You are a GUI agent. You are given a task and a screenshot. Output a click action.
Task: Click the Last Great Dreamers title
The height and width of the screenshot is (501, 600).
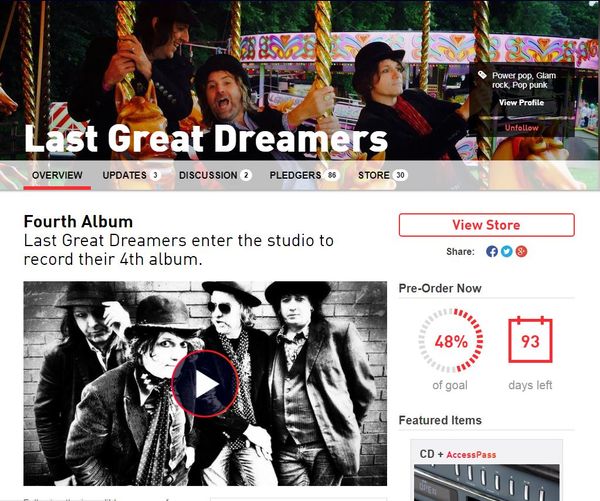206,139
